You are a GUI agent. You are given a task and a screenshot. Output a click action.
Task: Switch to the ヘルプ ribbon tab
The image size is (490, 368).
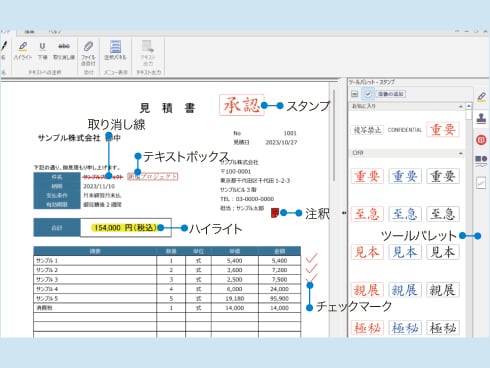pyautogui.click(x=54, y=32)
